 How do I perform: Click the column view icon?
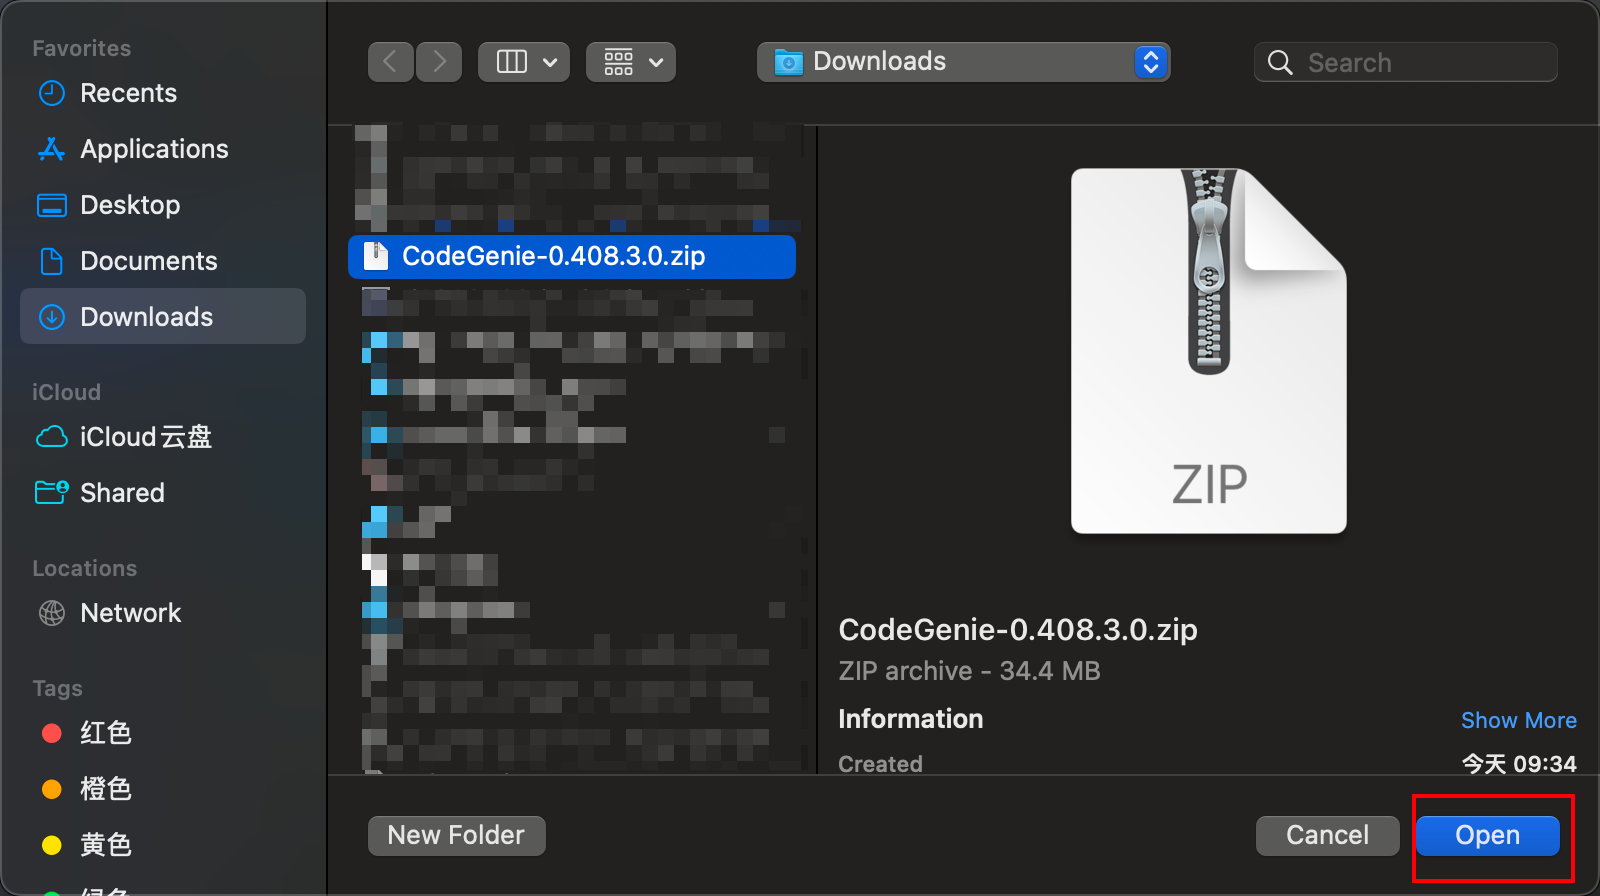tap(512, 62)
